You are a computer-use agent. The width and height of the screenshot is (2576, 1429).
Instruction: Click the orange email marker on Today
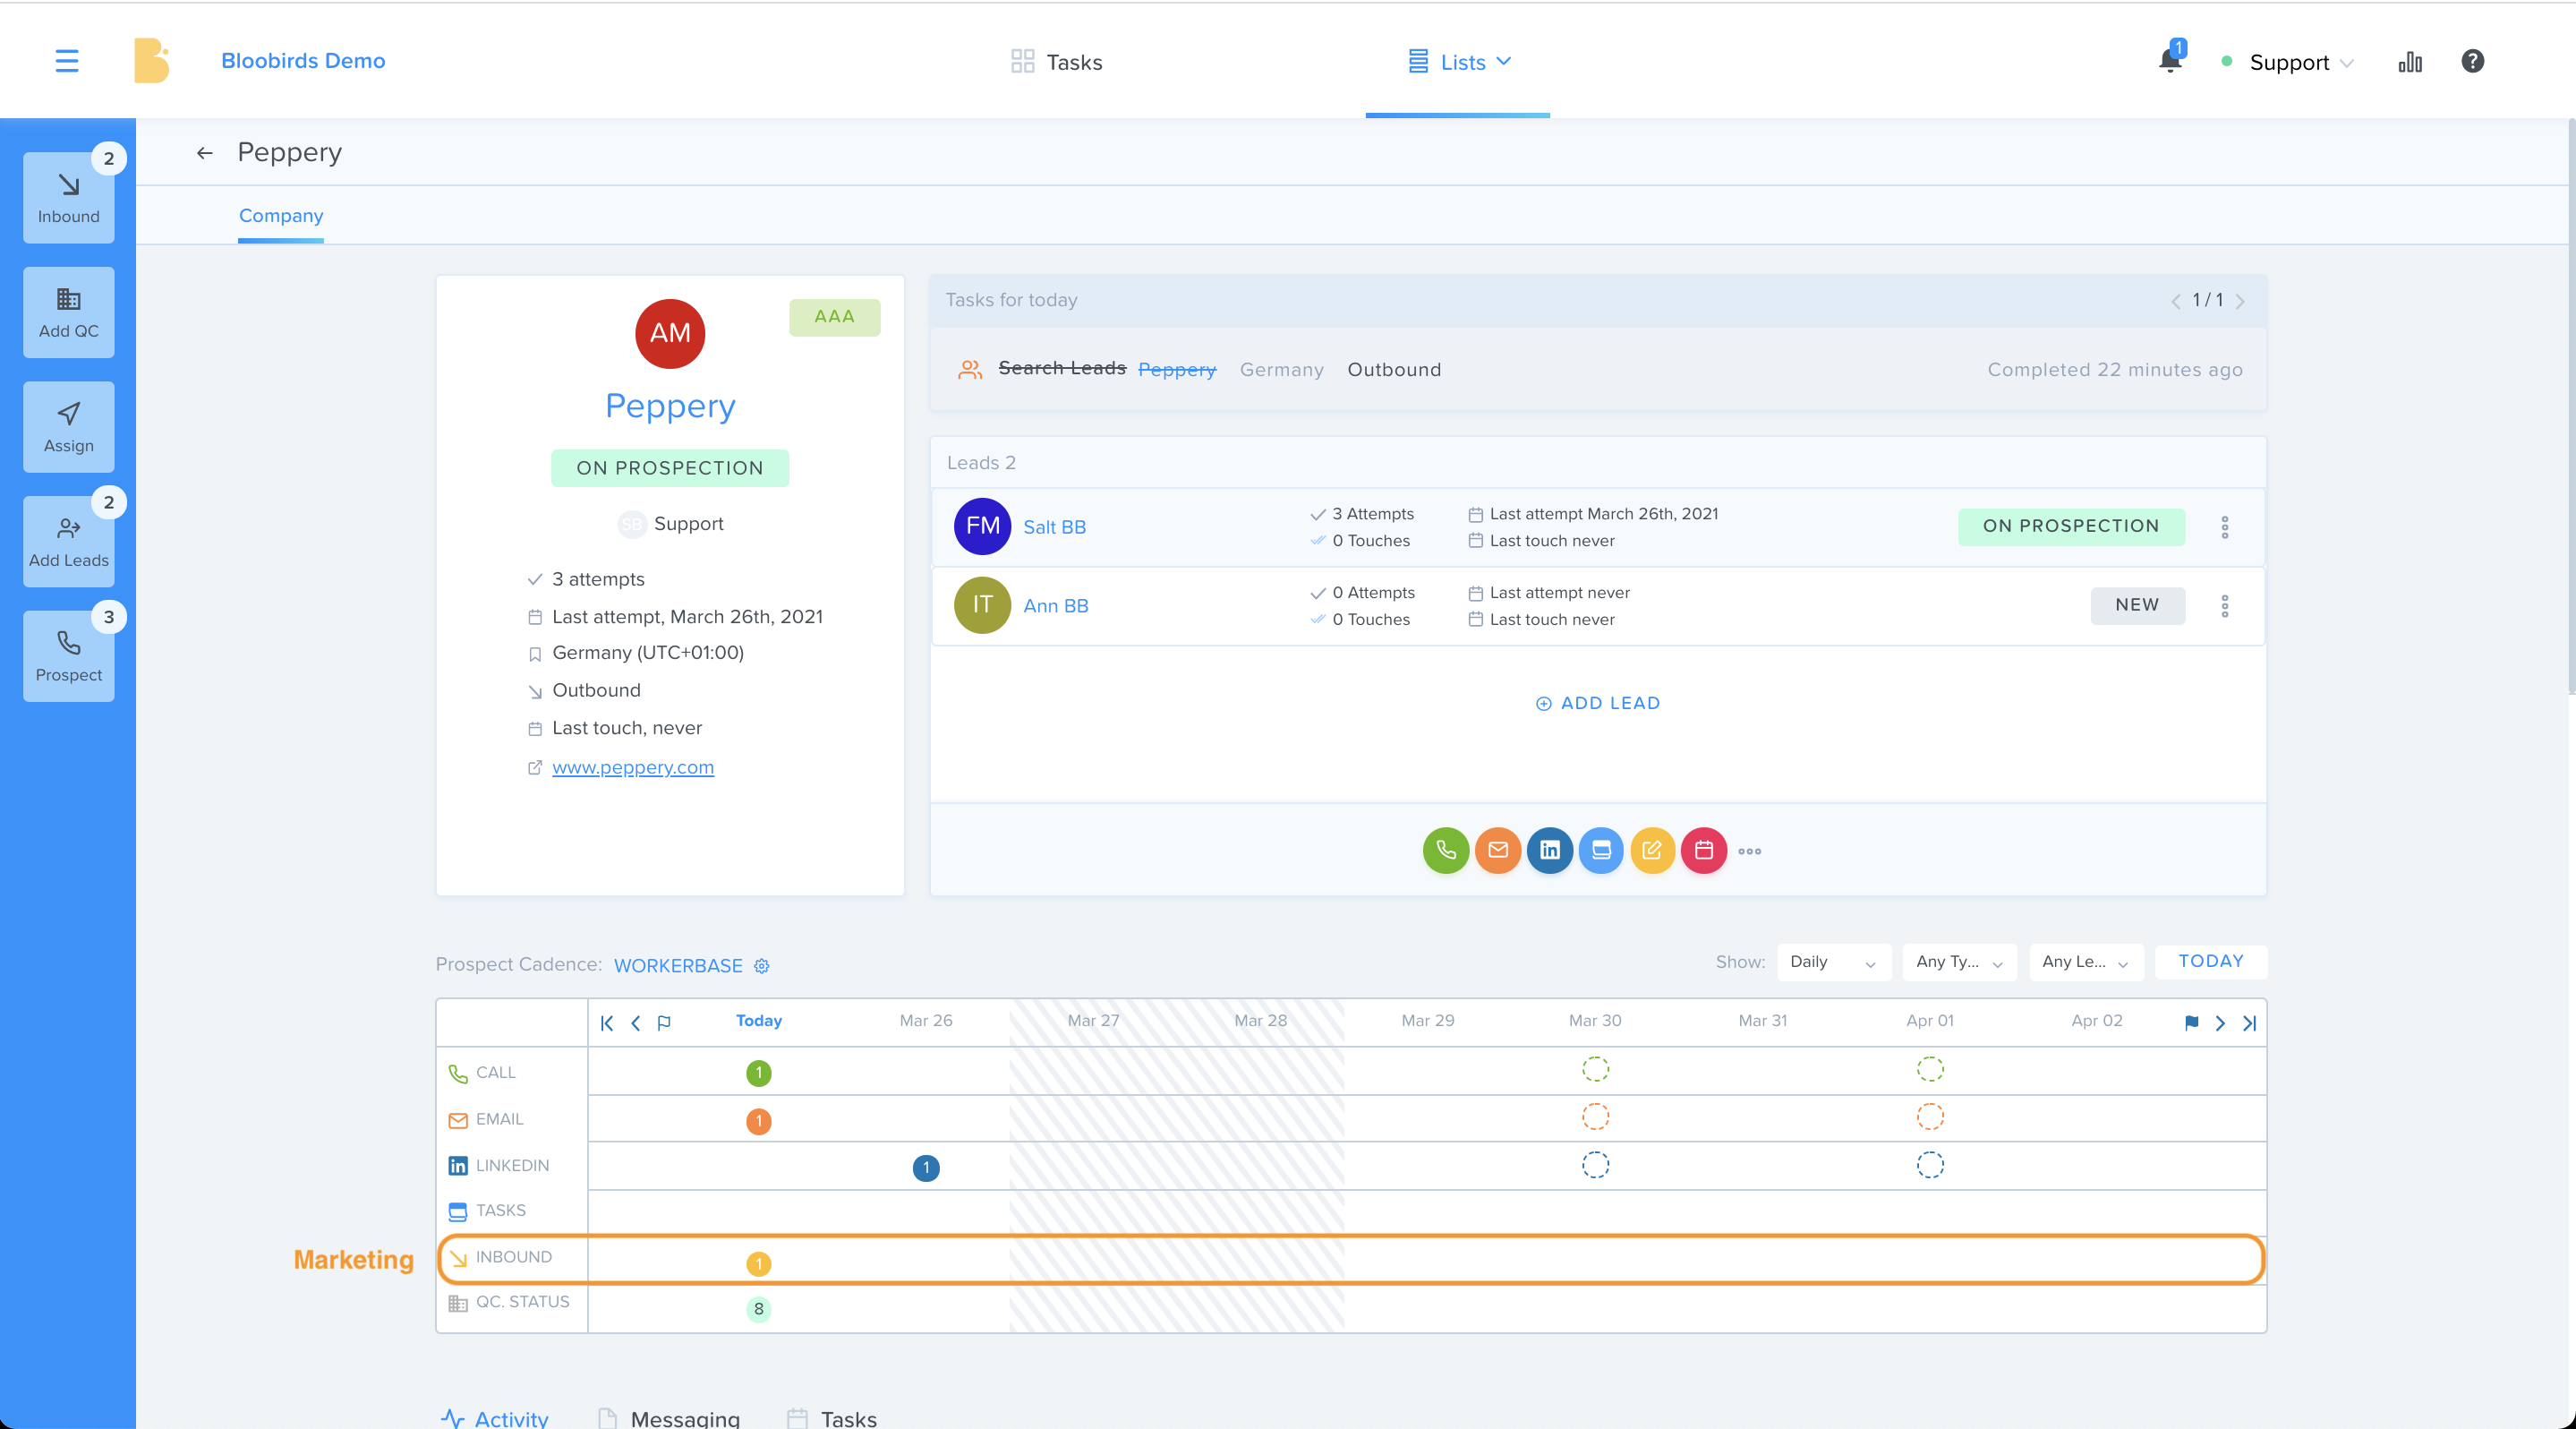[759, 1121]
